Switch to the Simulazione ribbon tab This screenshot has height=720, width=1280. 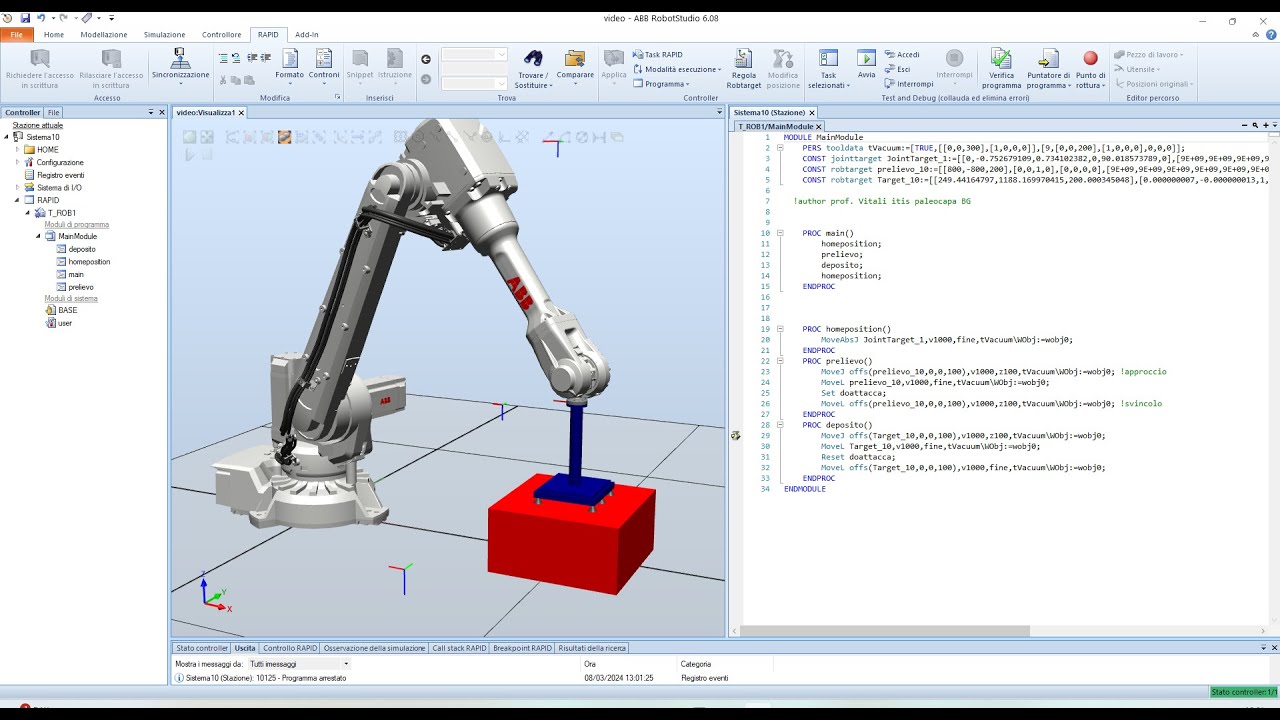point(164,34)
